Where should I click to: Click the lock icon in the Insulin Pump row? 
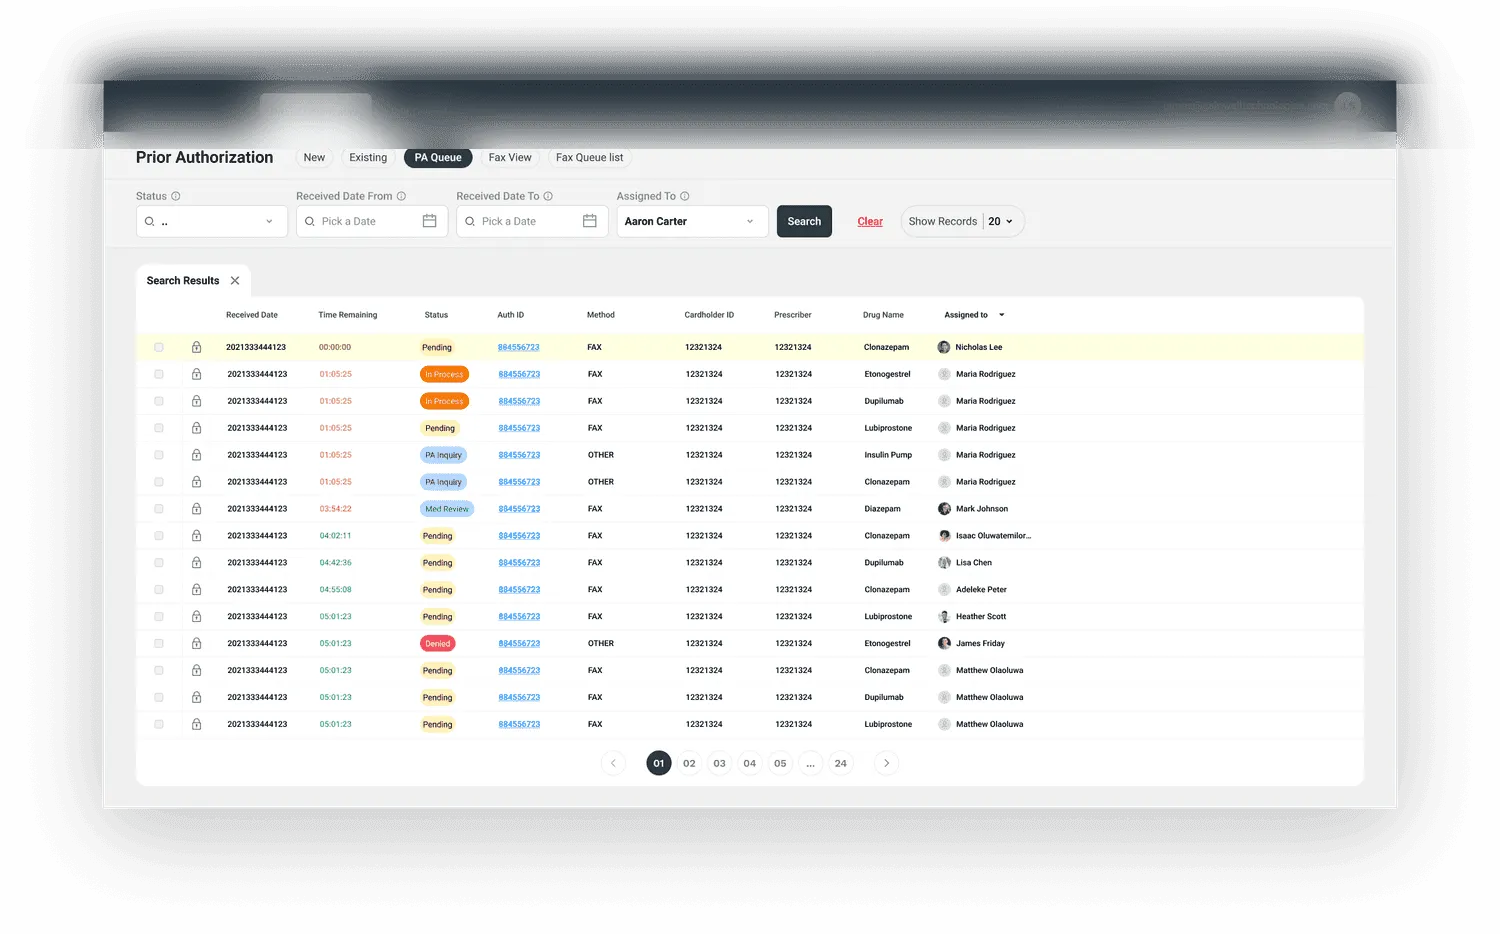pos(196,455)
